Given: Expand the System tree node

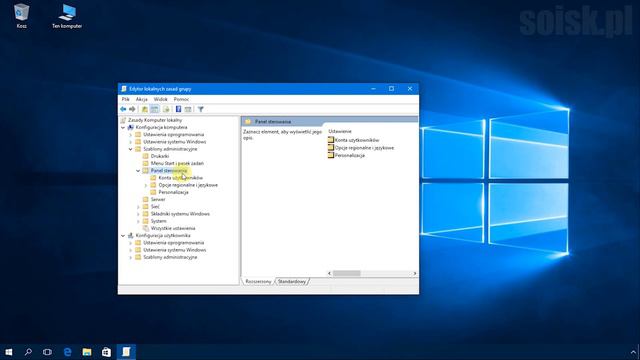Looking at the screenshot, I should [138, 221].
